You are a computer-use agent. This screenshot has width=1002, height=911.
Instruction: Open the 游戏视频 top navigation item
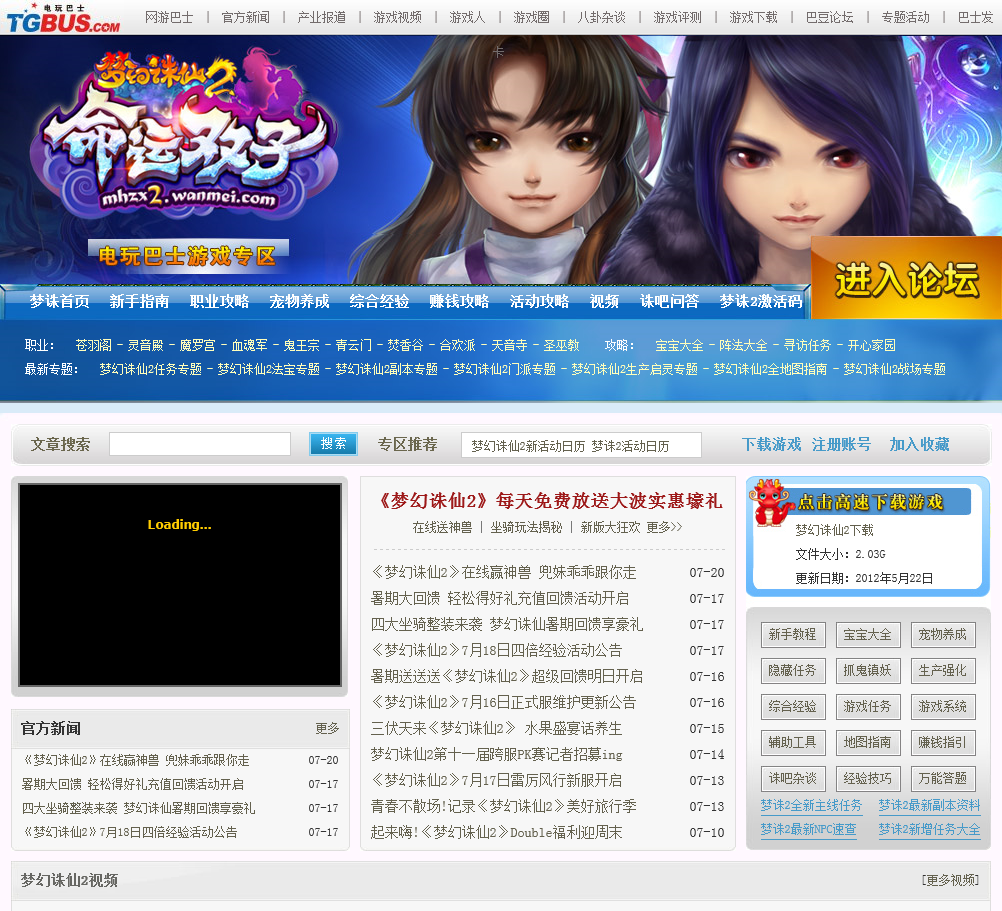click(x=397, y=17)
